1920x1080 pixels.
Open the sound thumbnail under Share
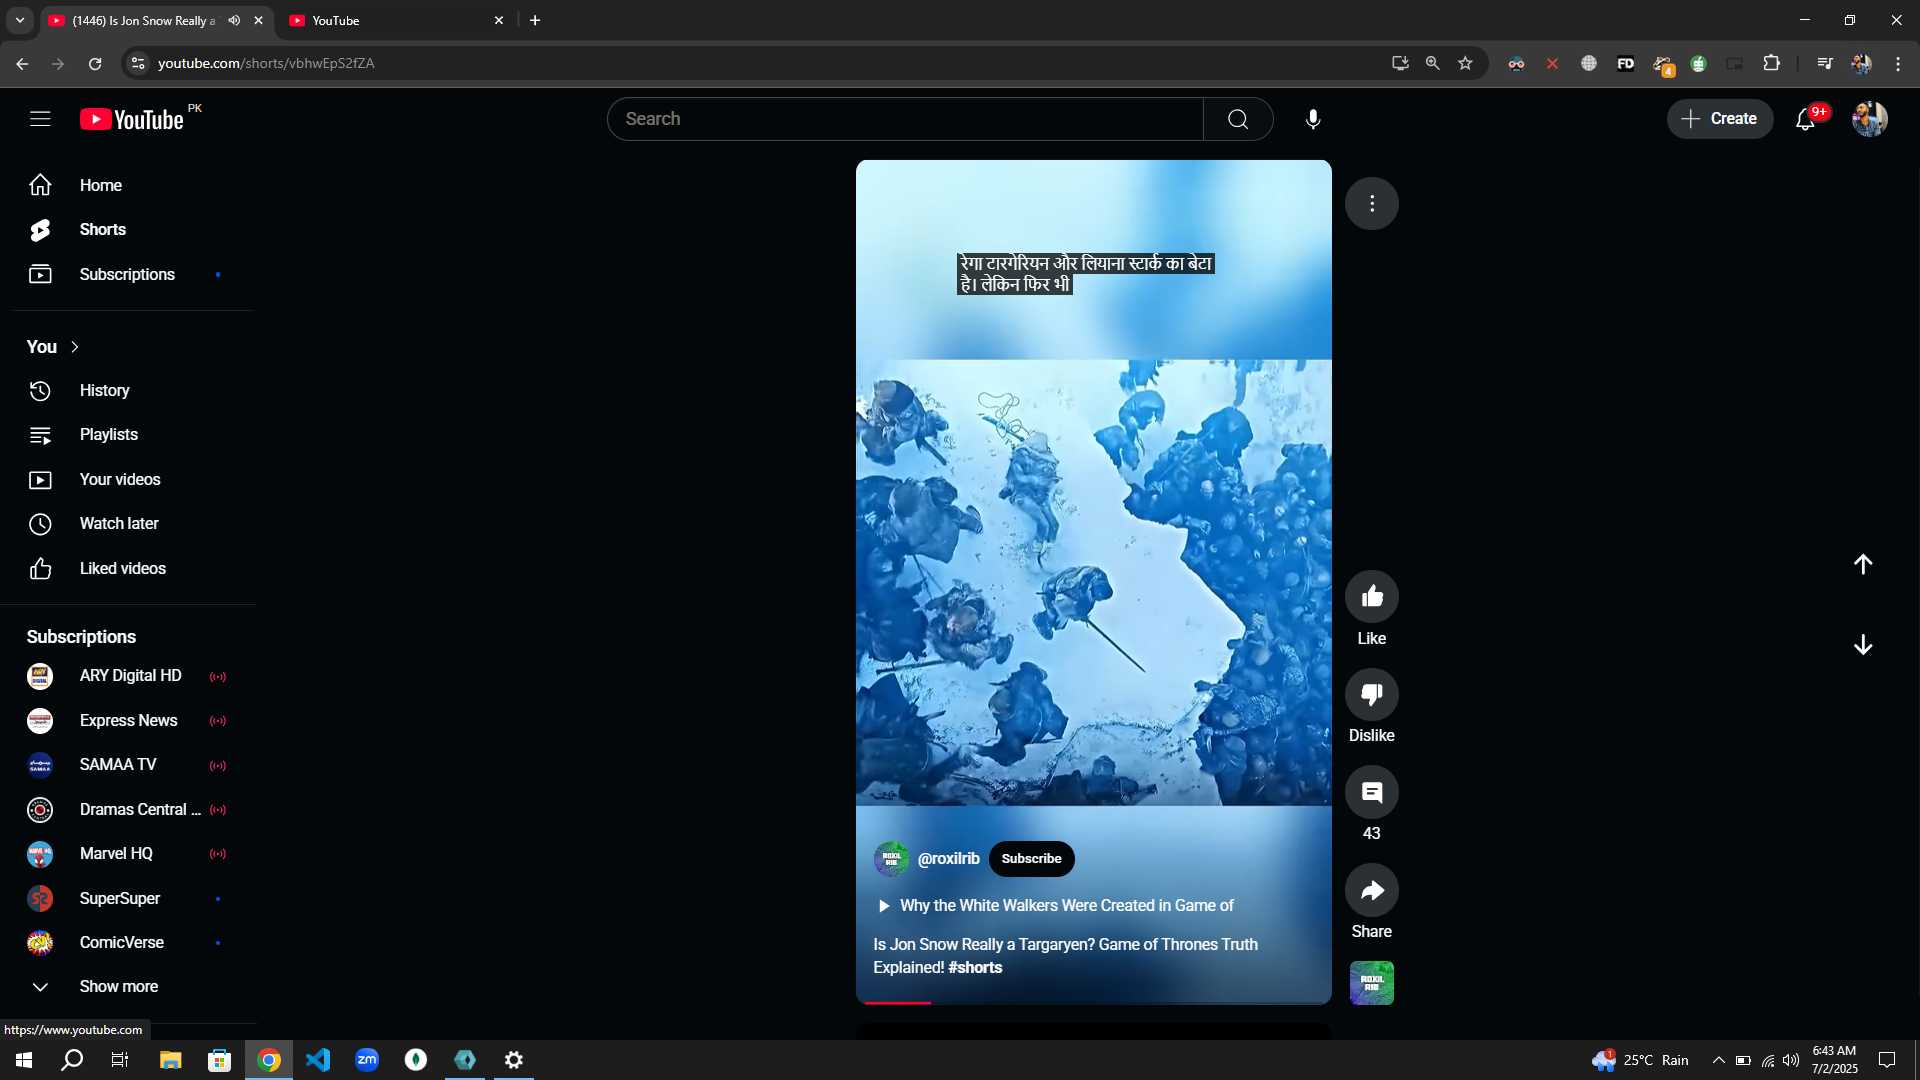[1372, 983]
